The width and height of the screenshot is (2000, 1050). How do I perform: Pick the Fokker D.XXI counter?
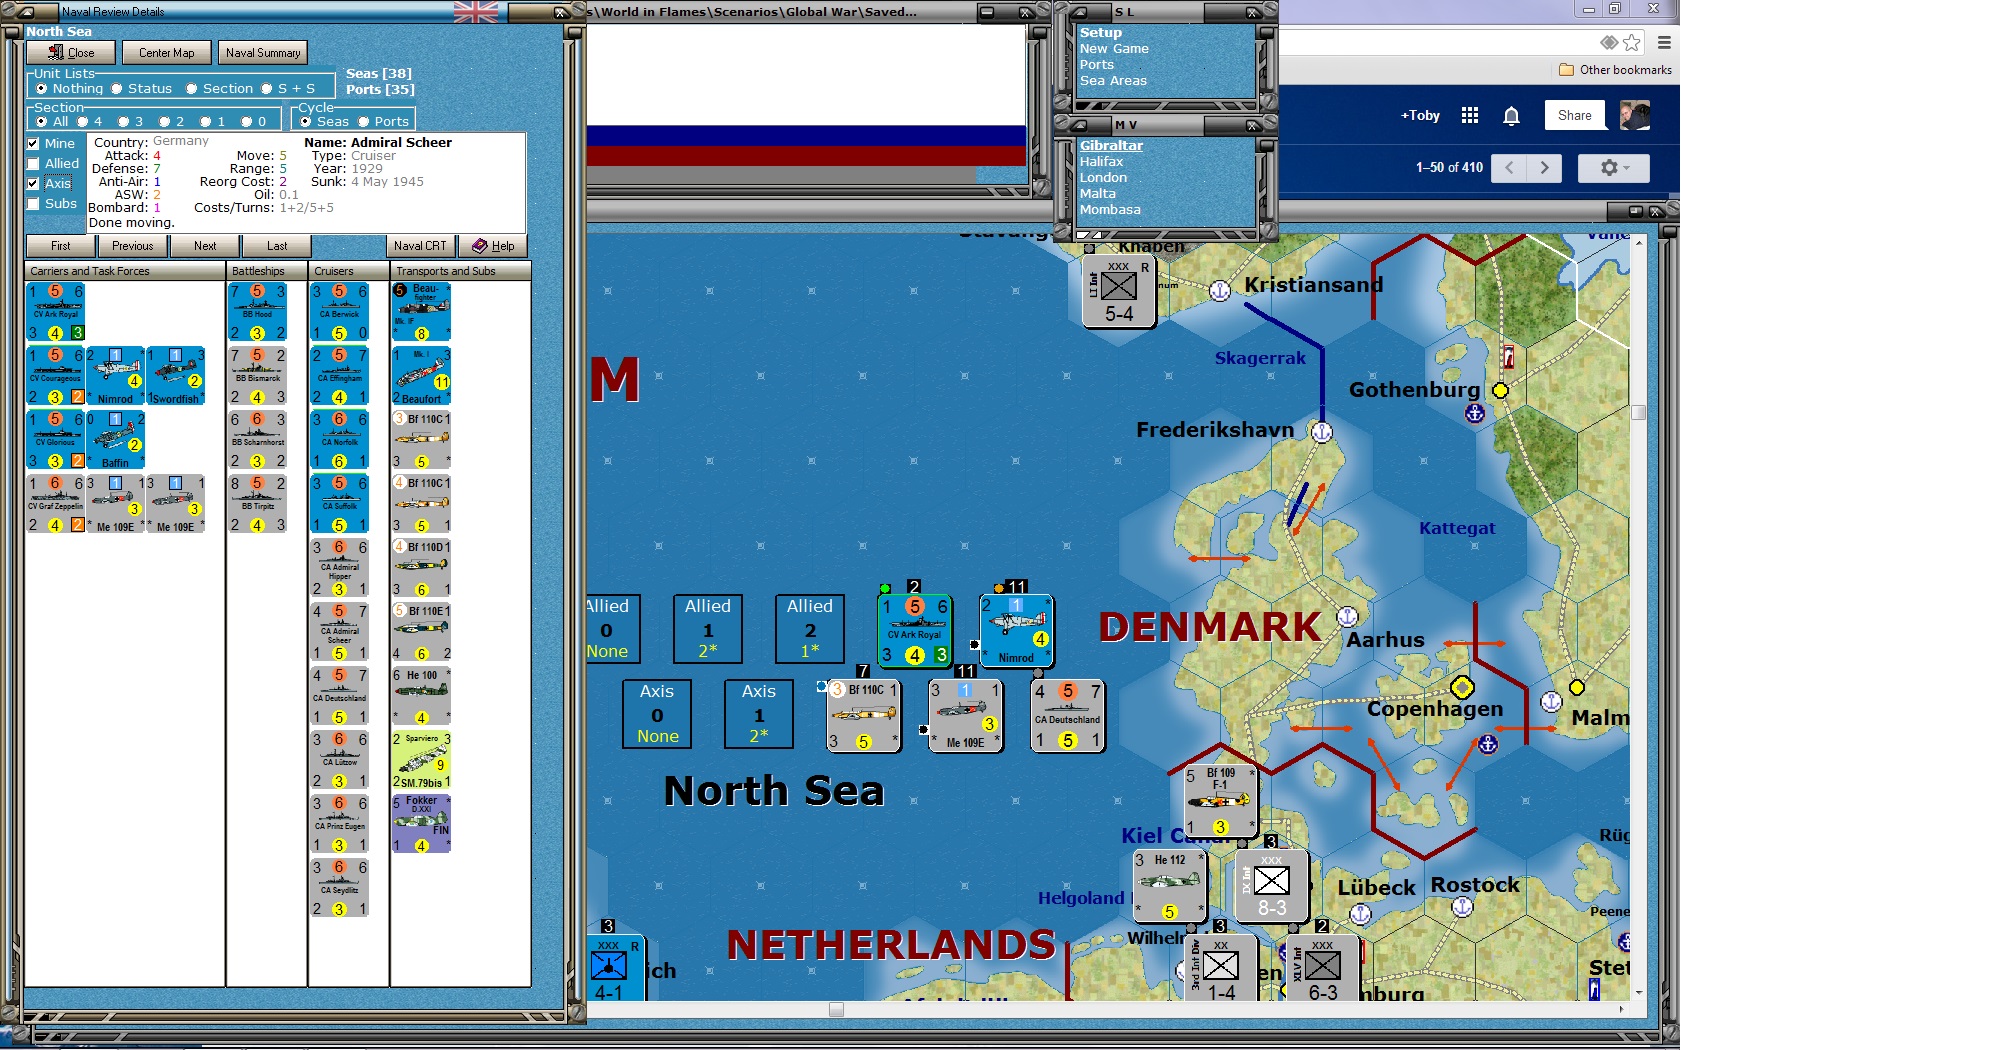coord(422,824)
